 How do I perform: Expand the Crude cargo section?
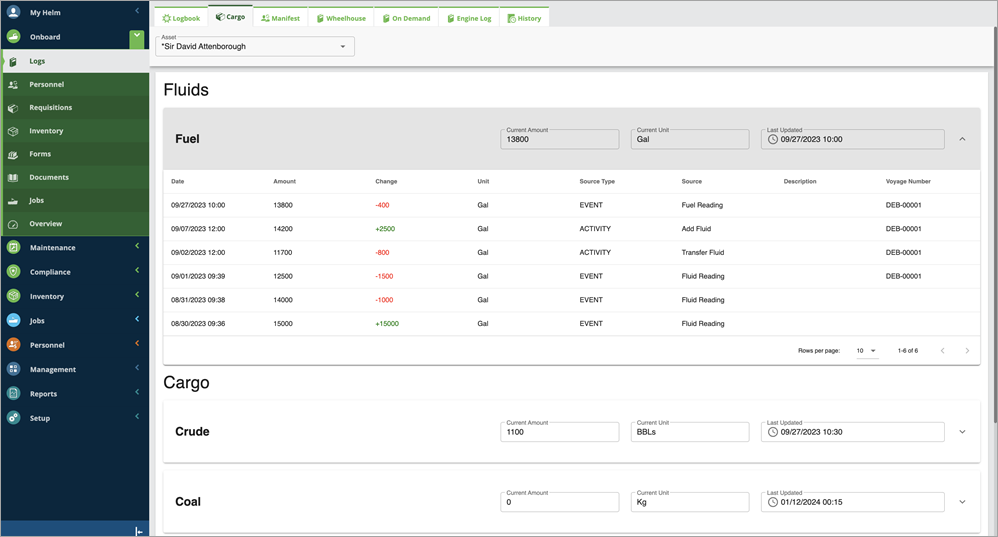[x=962, y=431]
